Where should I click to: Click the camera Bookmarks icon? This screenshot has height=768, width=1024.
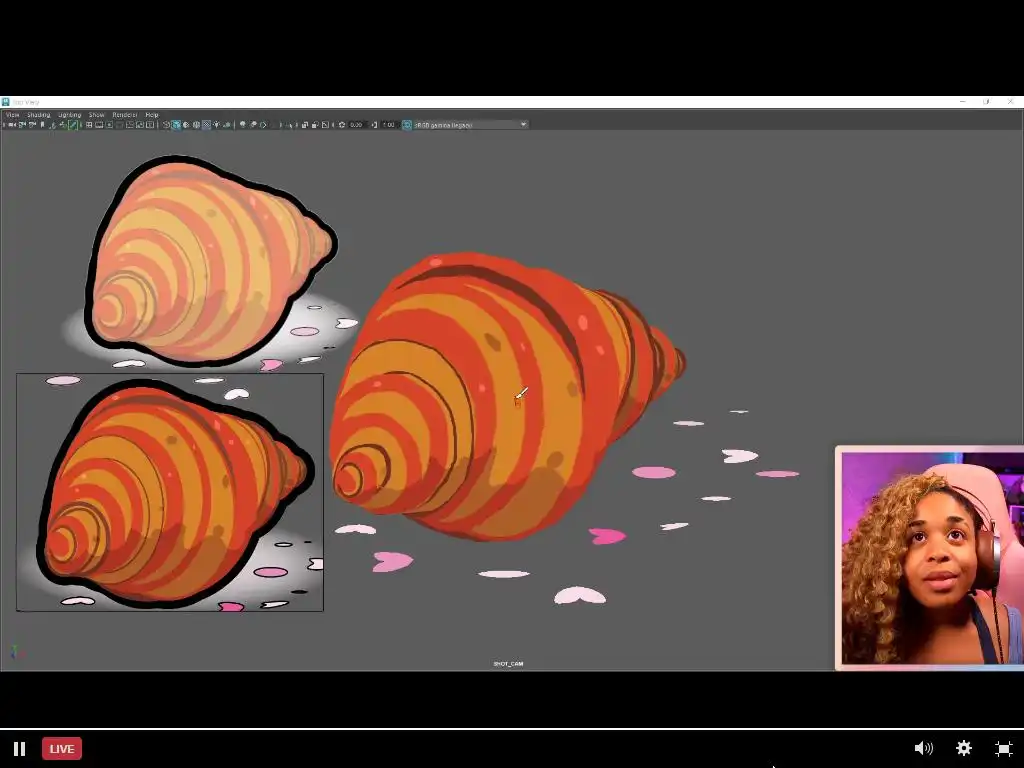(x=42, y=125)
